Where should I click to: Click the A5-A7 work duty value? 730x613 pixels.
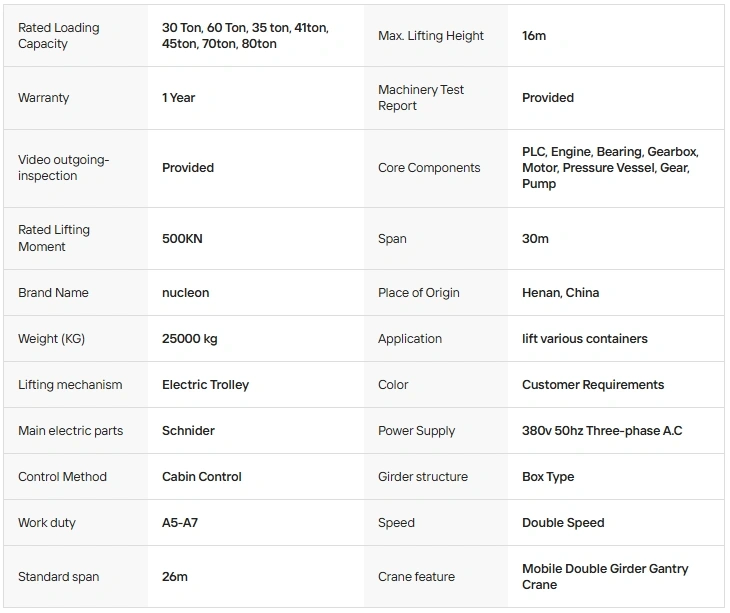pyautogui.click(x=180, y=523)
